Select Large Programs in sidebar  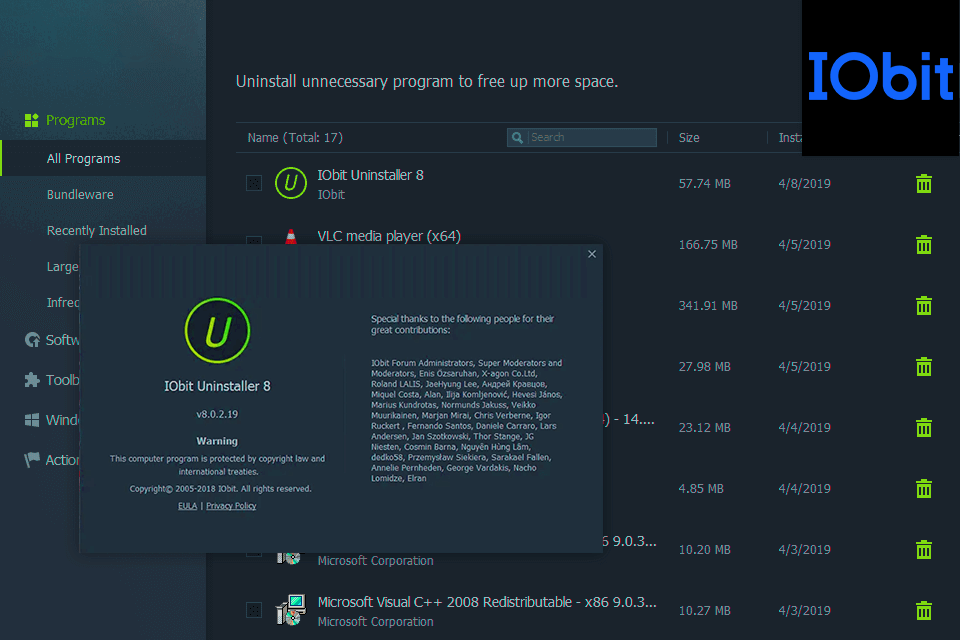[x=62, y=266]
